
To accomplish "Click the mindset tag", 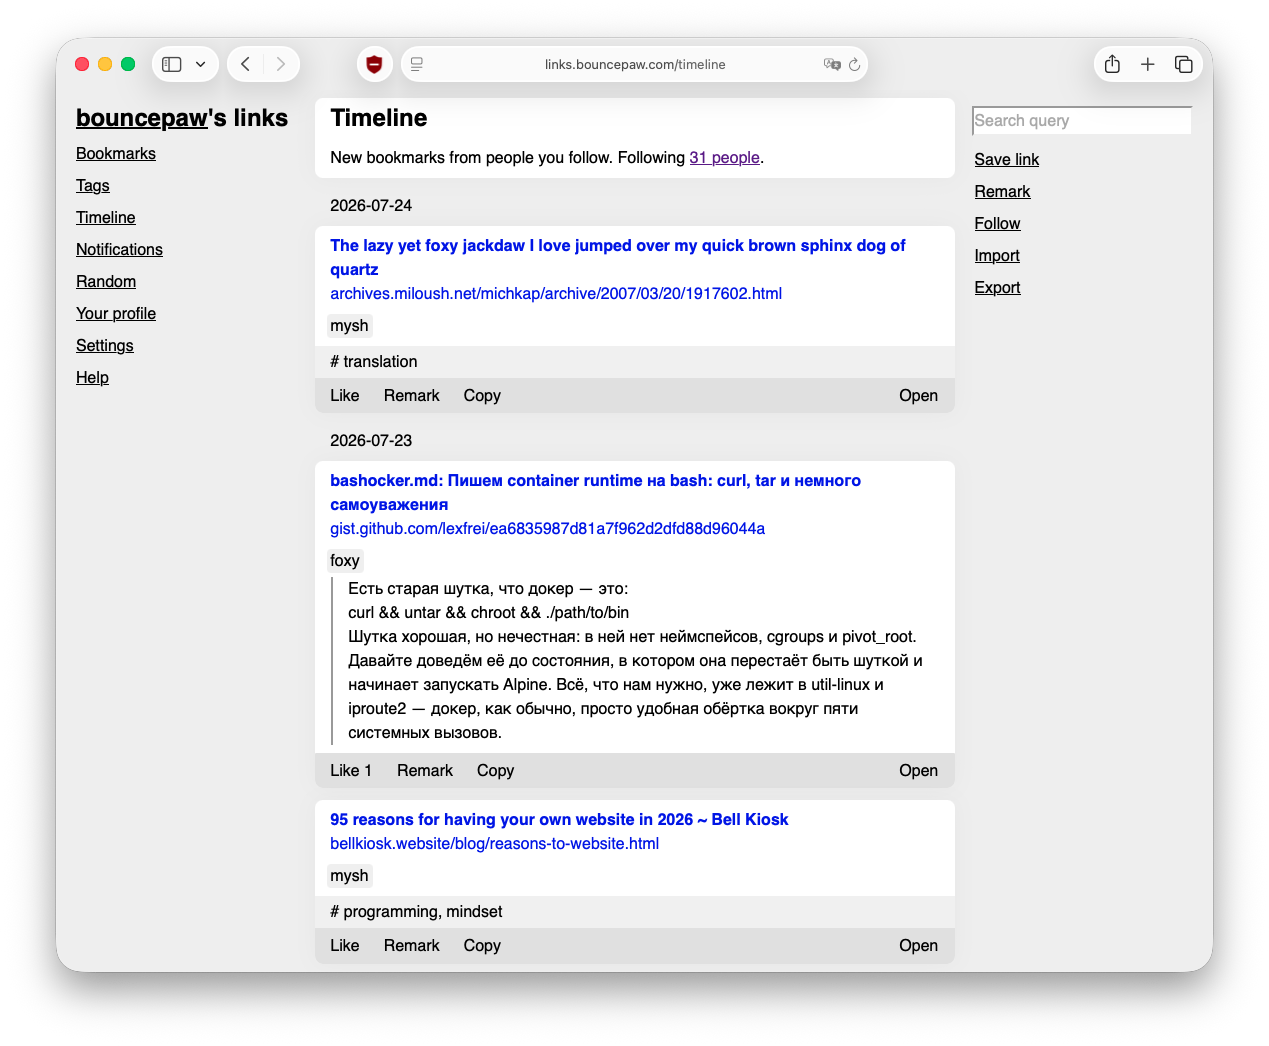I will coord(474,911).
